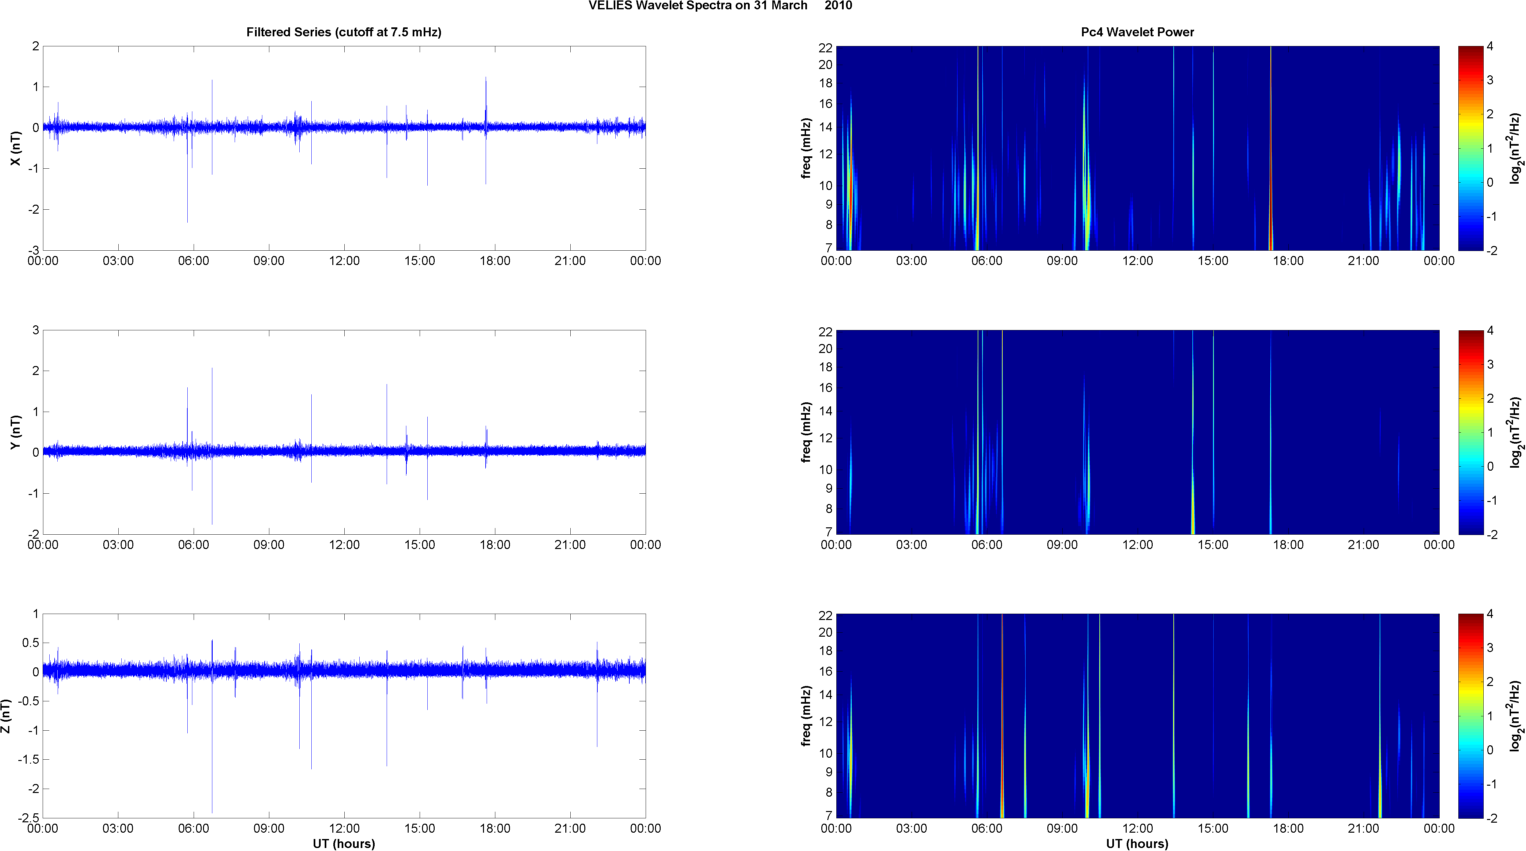The image size is (1526, 851).
Task: Select the Y component filtered time series plot
Action: pos(343,432)
